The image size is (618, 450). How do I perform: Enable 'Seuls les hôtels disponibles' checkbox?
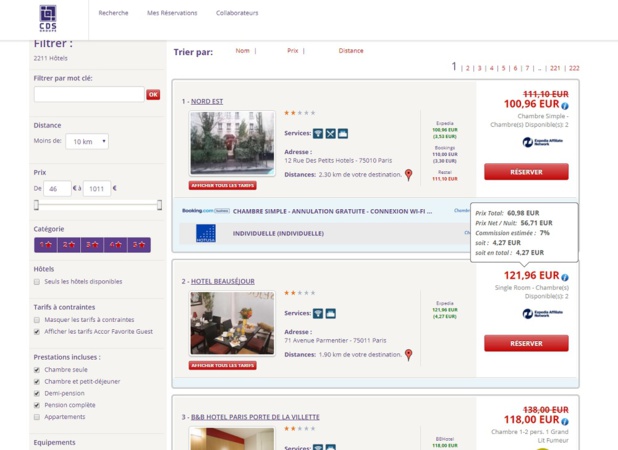37,282
